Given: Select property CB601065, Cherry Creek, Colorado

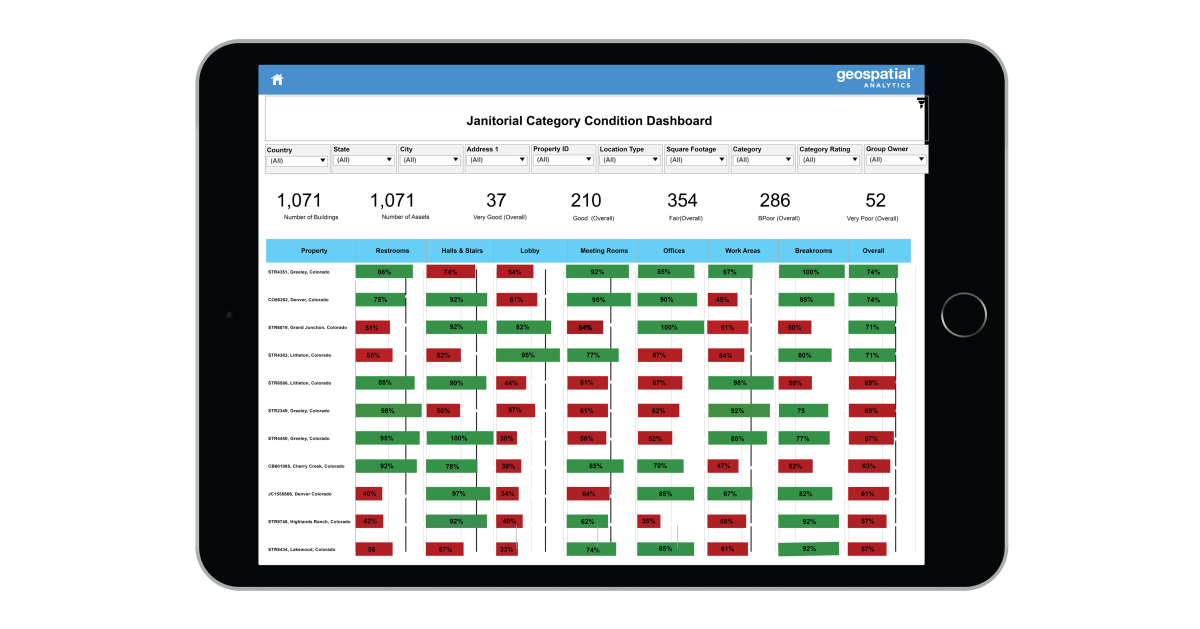Looking at the screenshot, I should (x=305, y=466).
